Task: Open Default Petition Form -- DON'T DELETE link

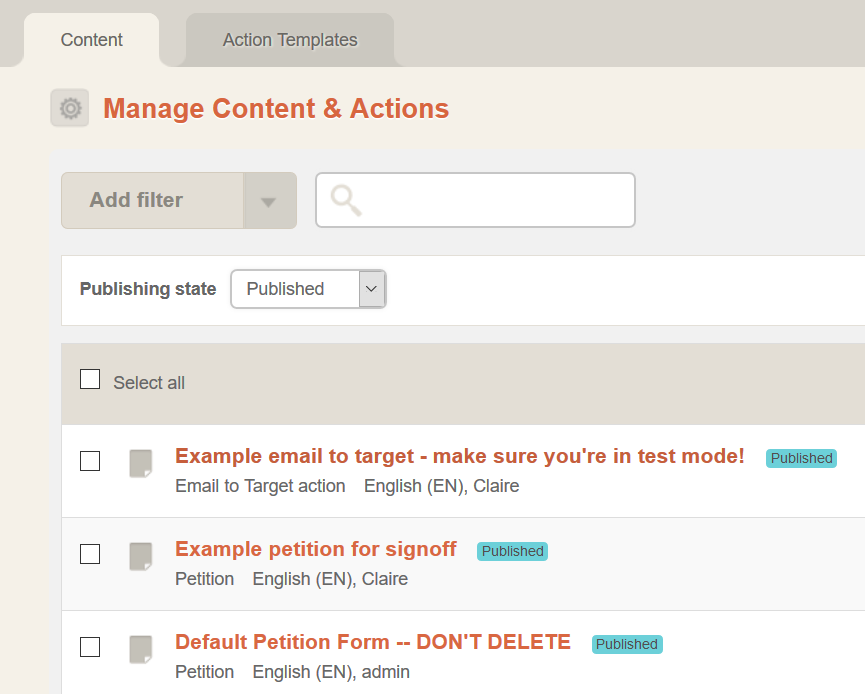Action: 373,642
